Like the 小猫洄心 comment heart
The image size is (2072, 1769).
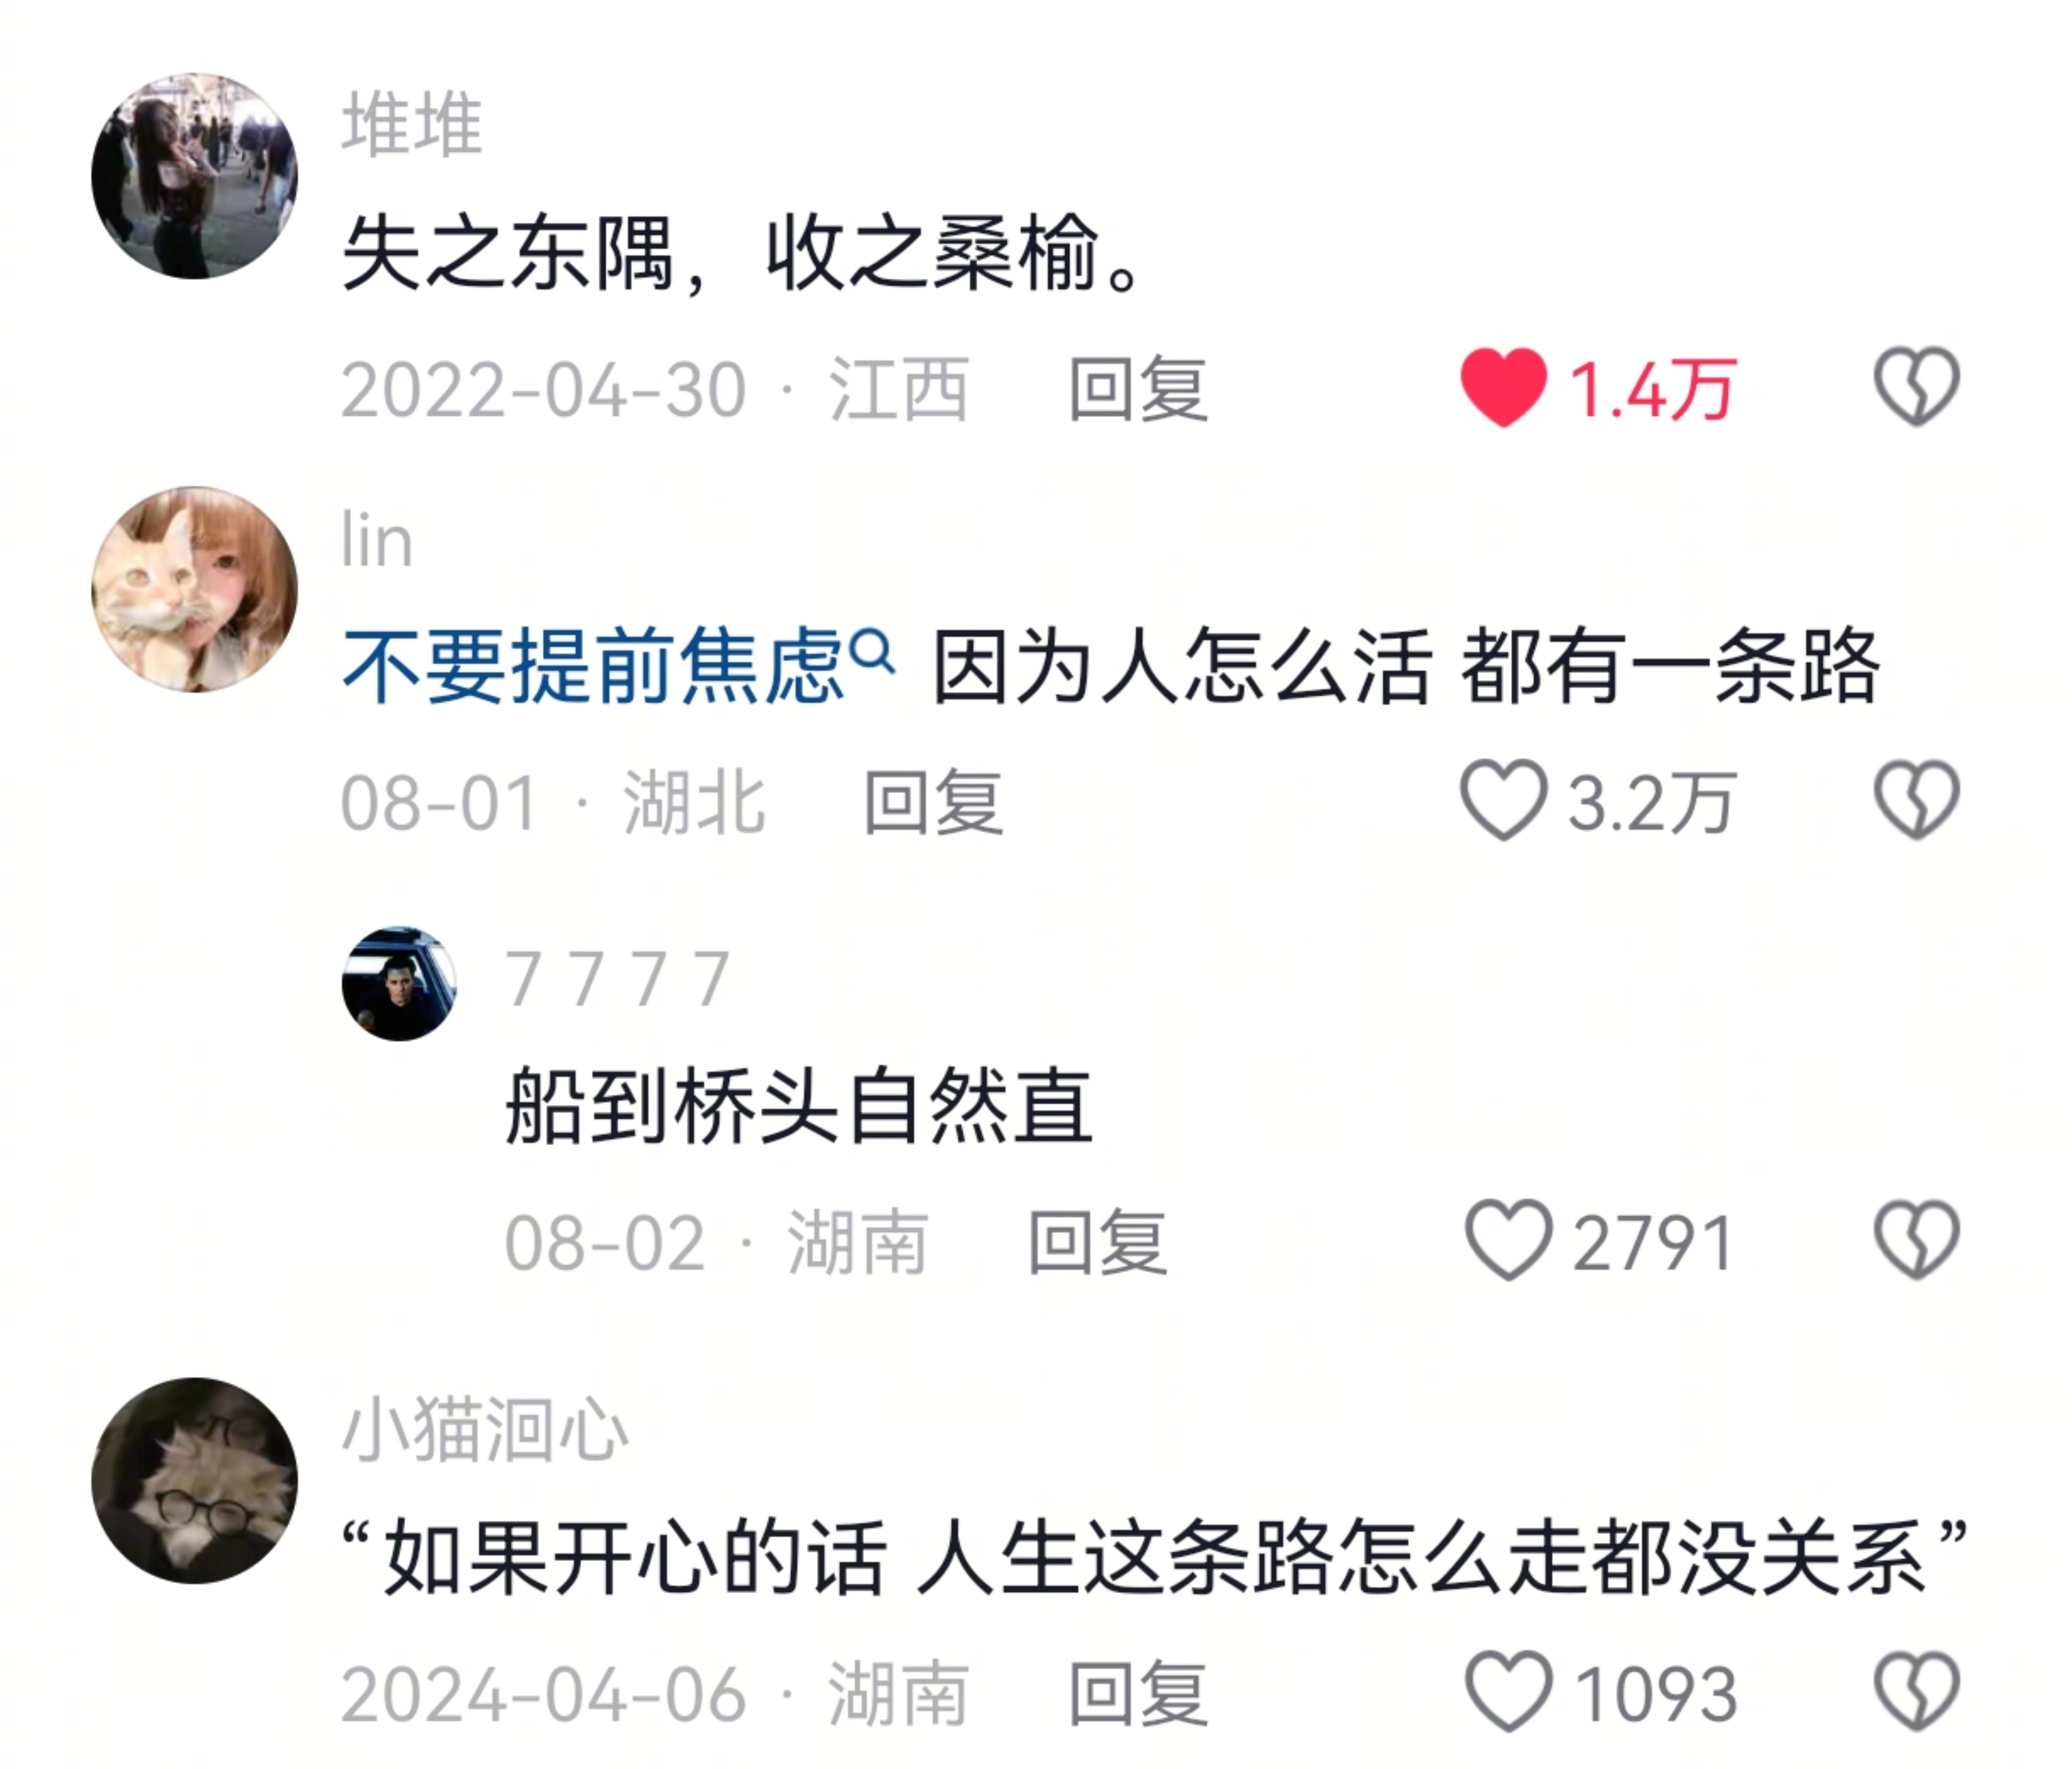pyautogui.click(x=1508, y=1691)
